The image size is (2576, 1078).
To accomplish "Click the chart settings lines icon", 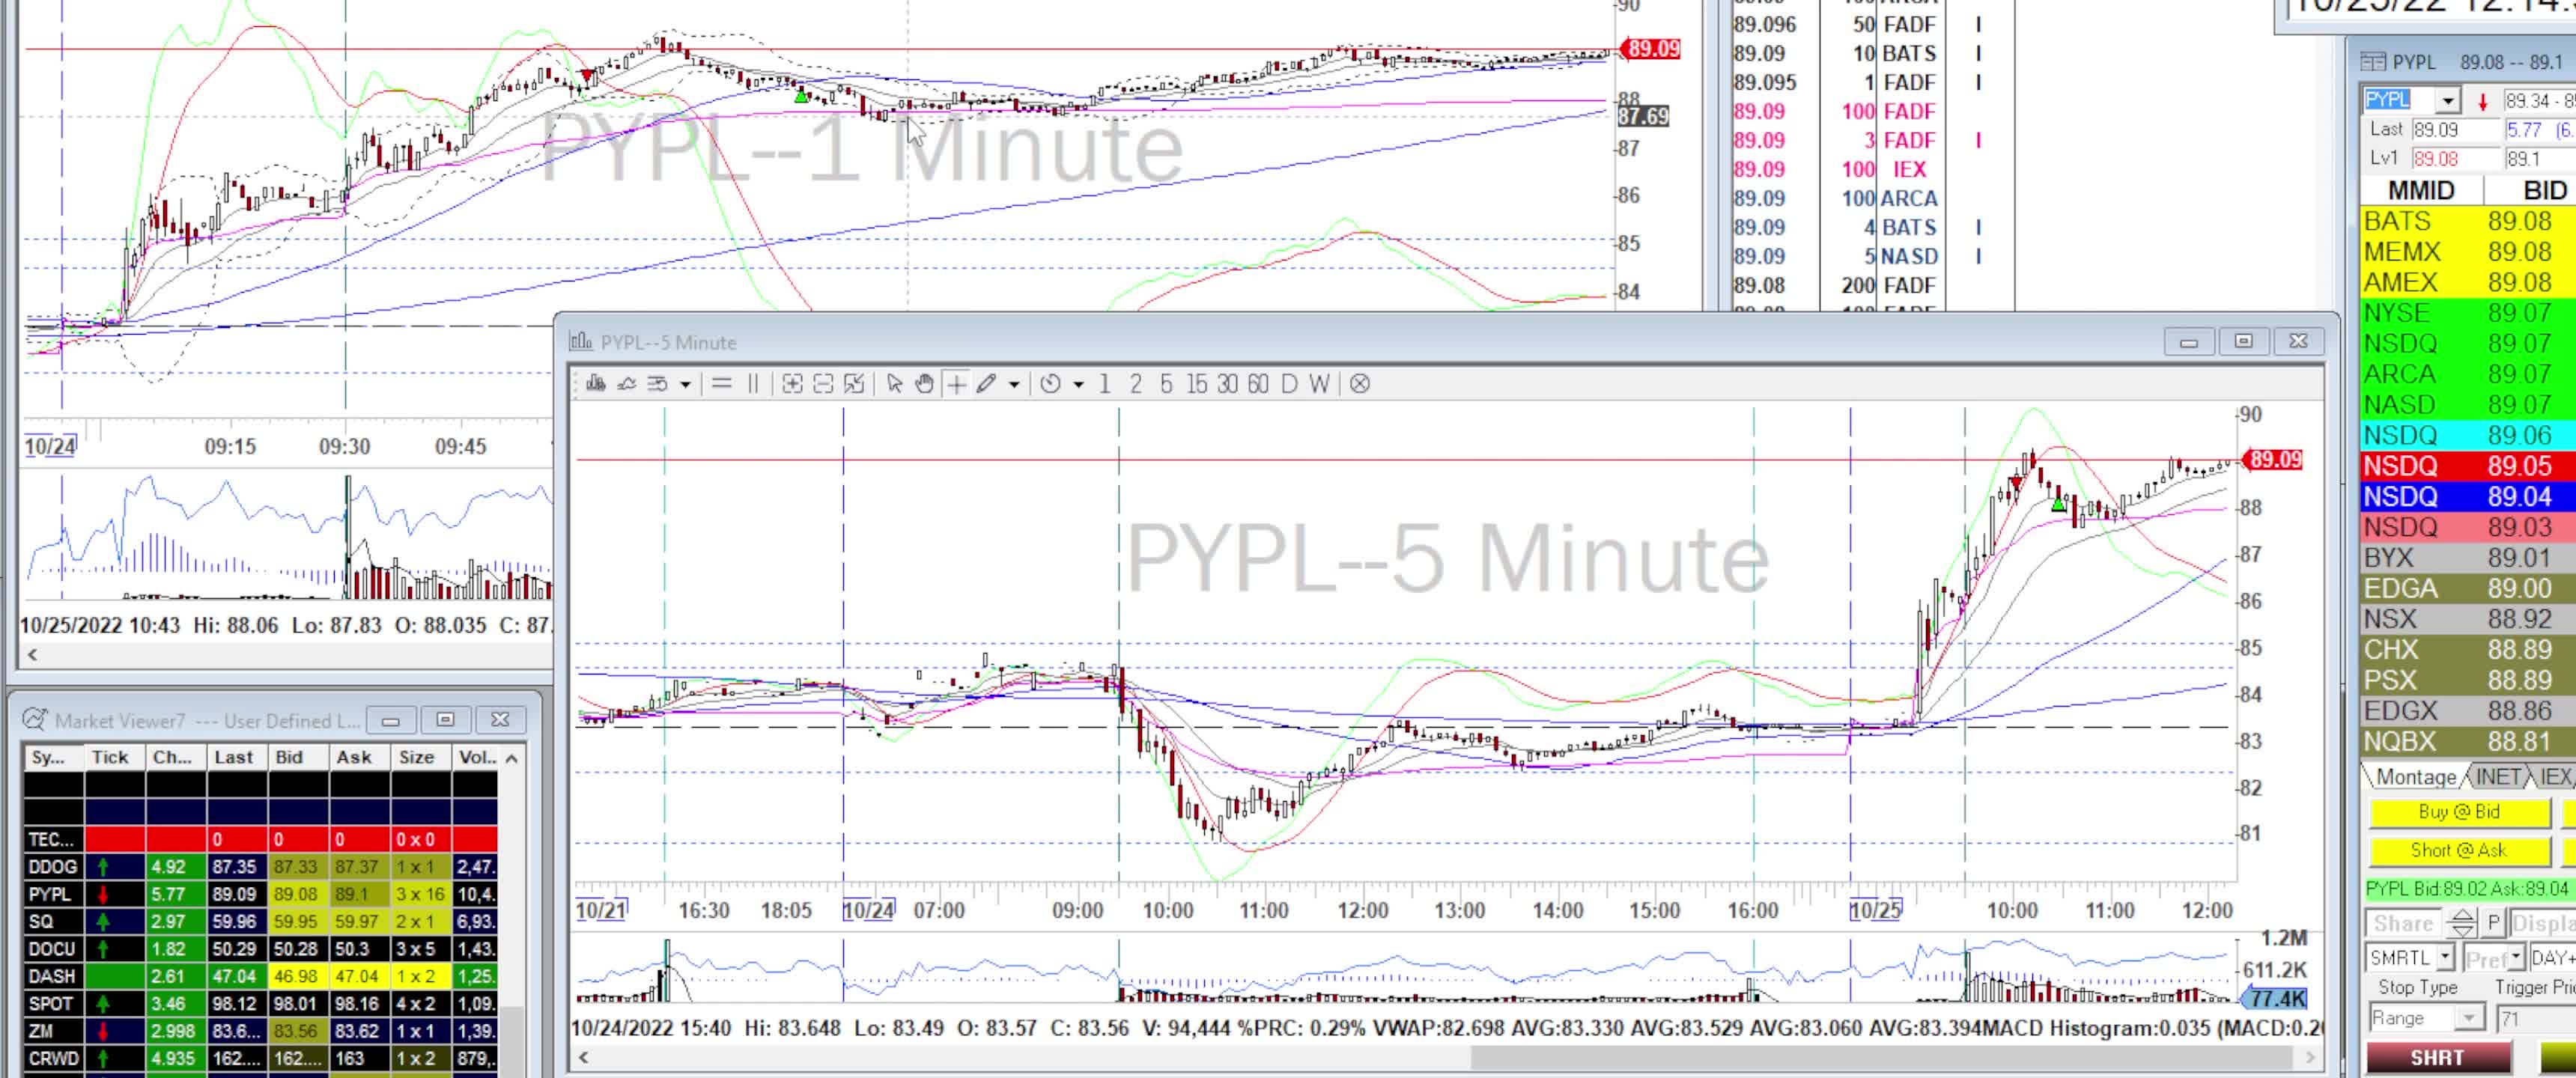I will 657,384.
